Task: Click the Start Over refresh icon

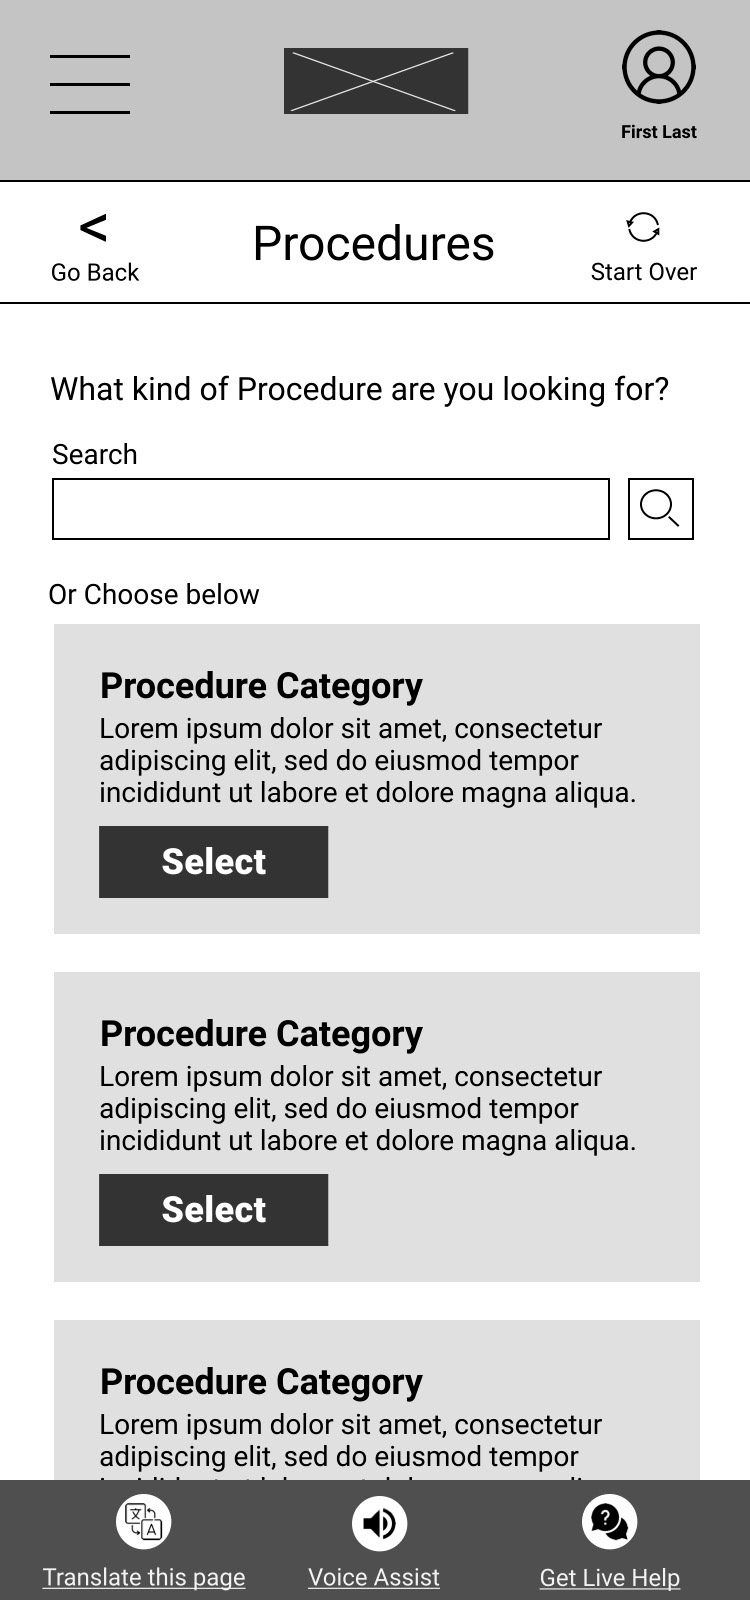Action: [x=643, y=227]
